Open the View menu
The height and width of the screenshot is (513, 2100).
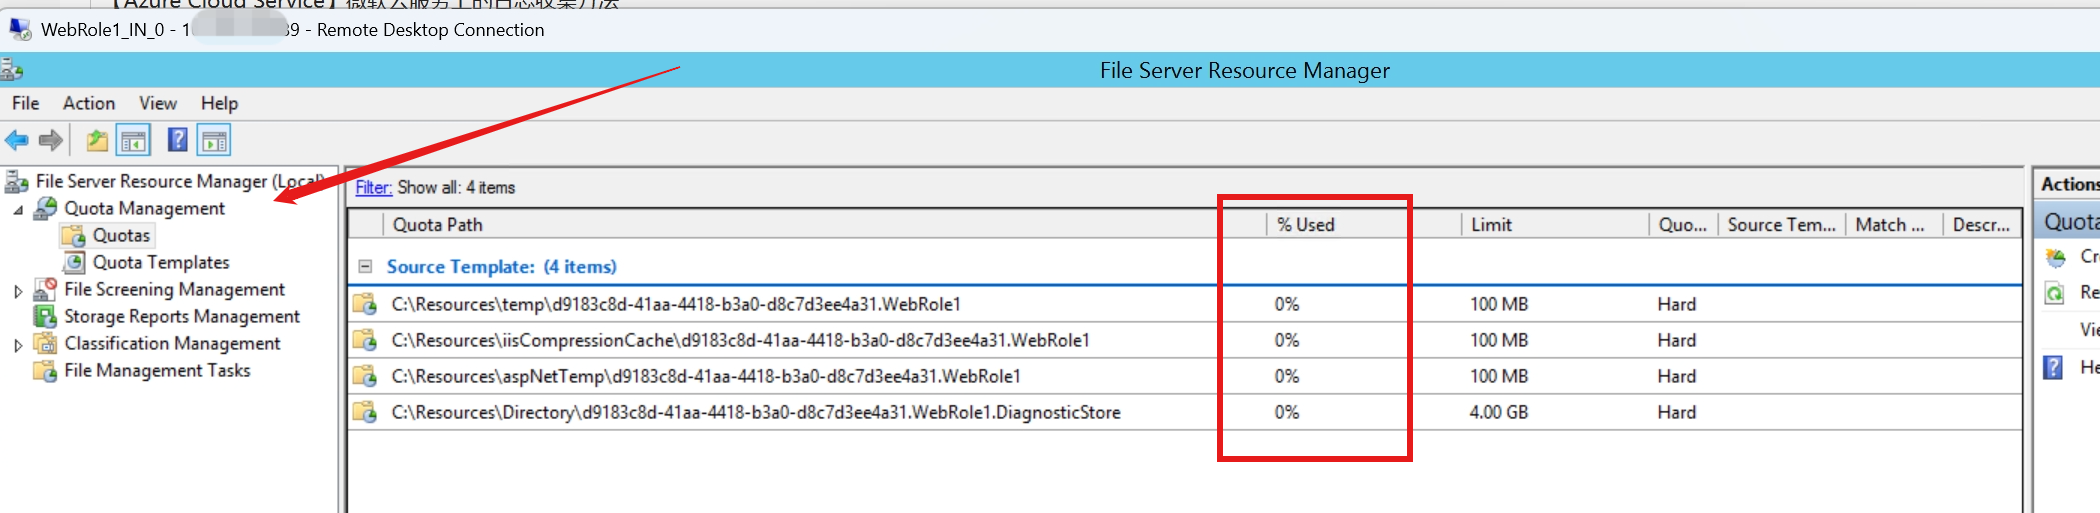coord(158,103)
